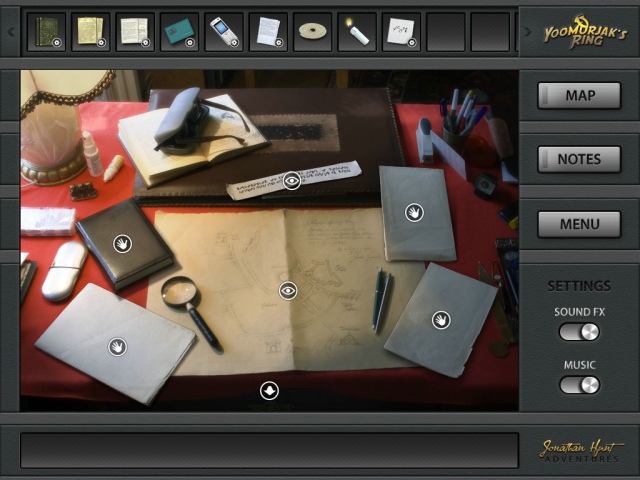This screenshot has width=640, height=480.
Task: Open the Notes panel
Action: tap(579, 160)
